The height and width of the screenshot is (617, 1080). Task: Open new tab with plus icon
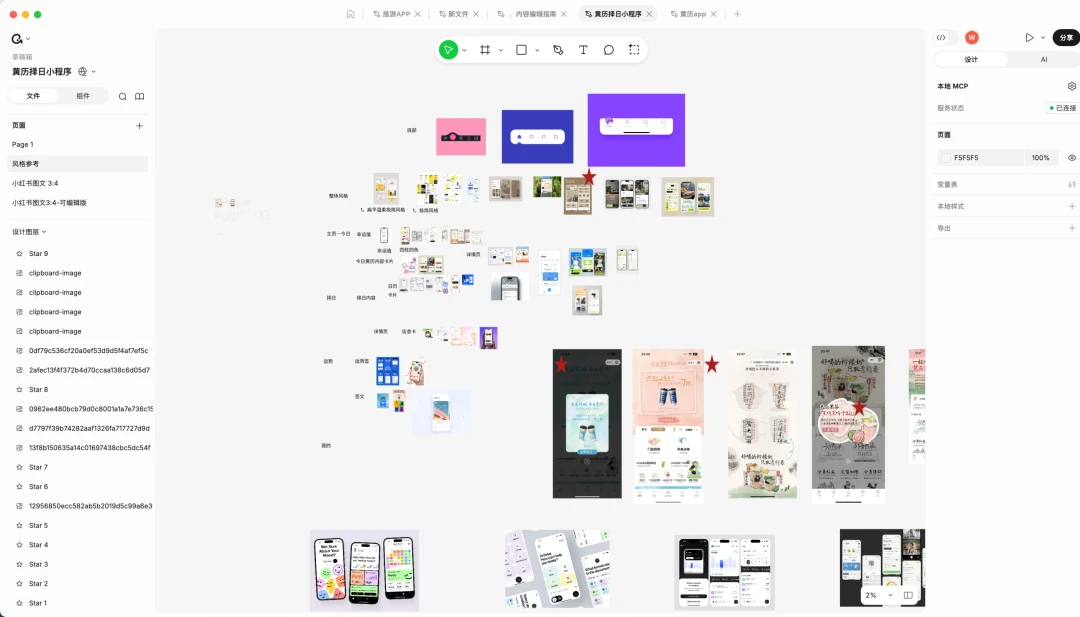pos(737,14)
